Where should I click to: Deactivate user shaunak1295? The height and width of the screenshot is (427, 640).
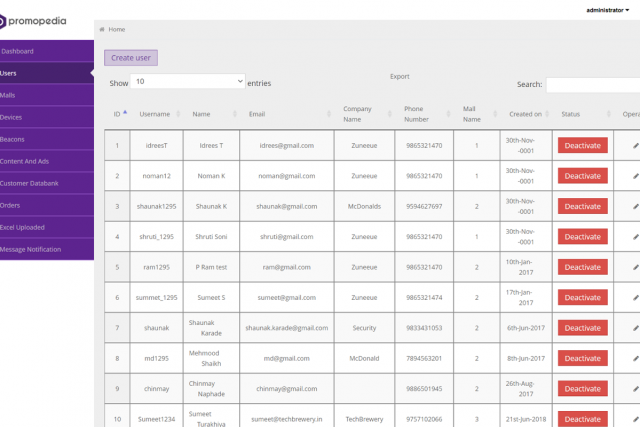pyautogui.click(x=582, y=206)
